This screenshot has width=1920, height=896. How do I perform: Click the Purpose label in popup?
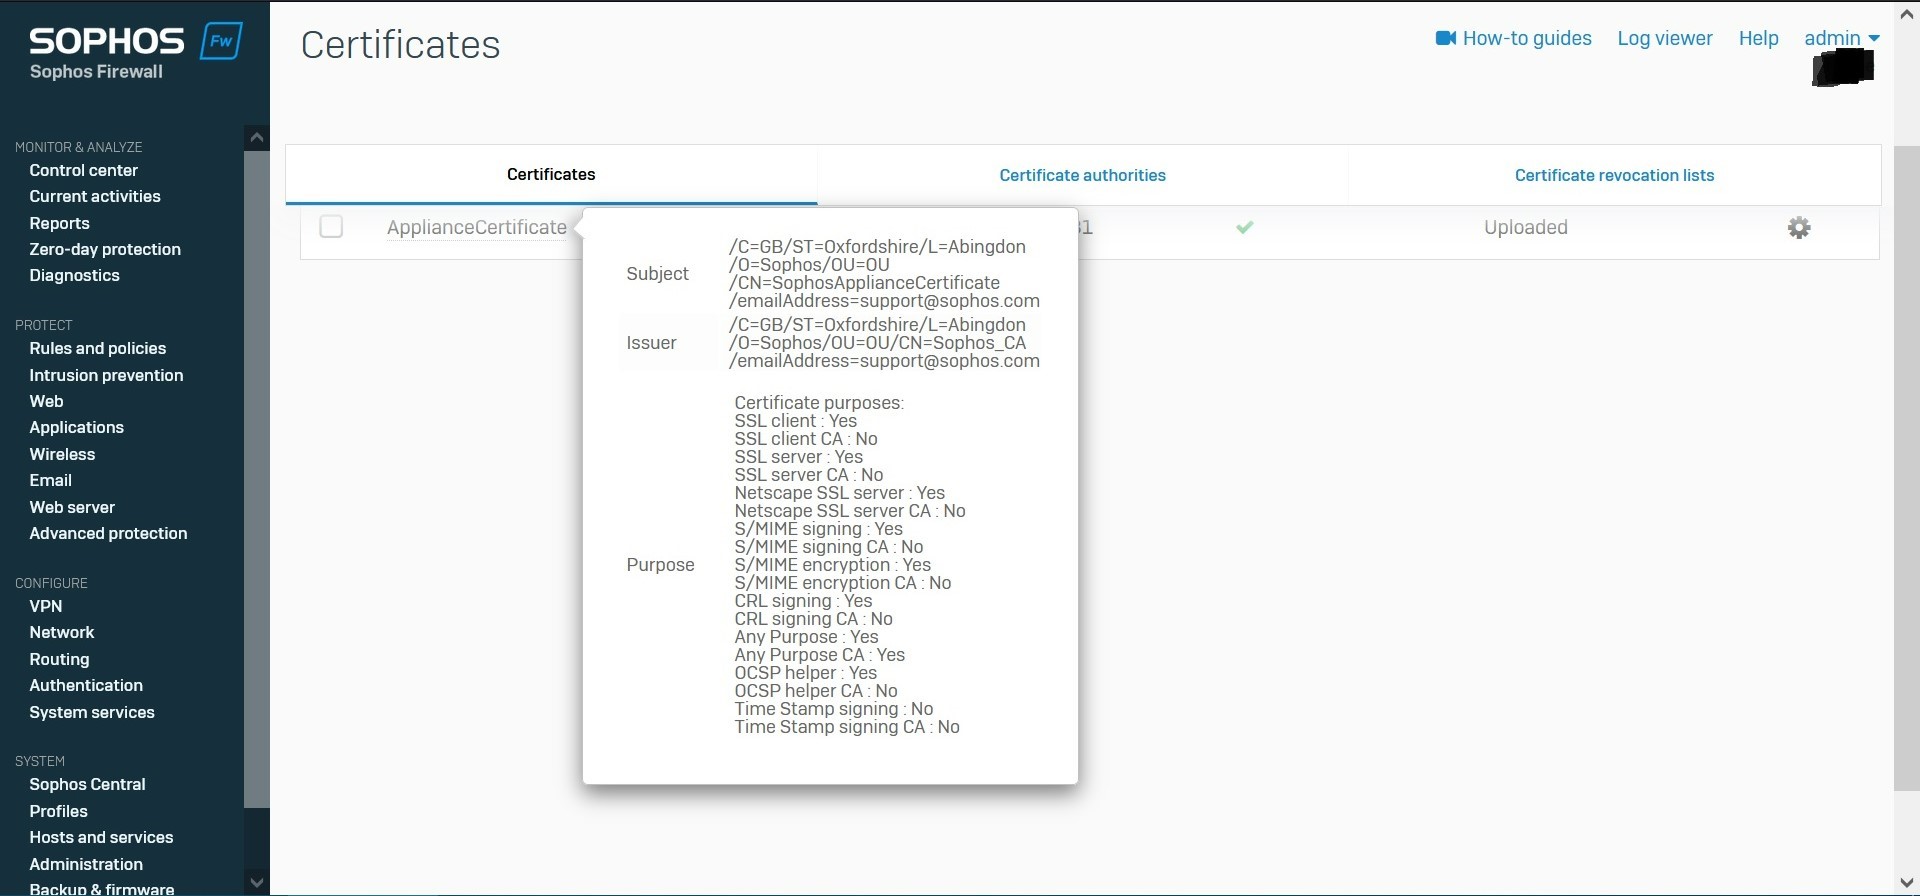660,564
